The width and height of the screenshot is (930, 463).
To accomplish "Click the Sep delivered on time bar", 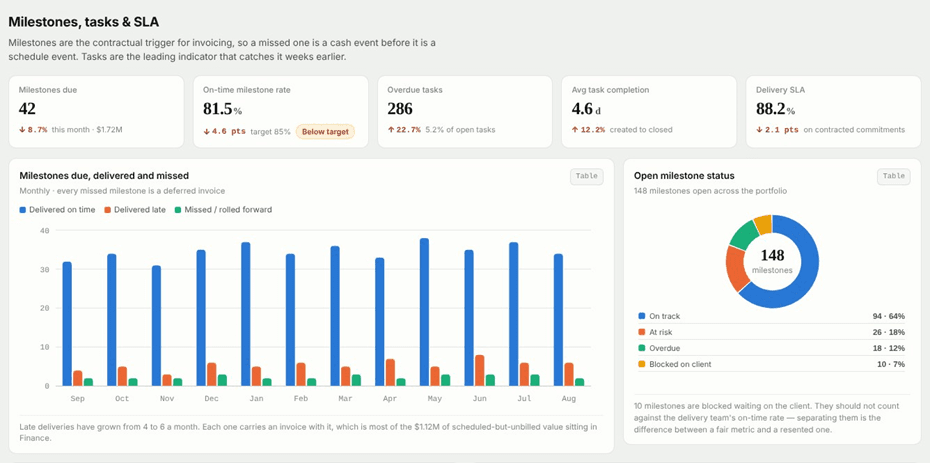I will click(x=67, y=324).
